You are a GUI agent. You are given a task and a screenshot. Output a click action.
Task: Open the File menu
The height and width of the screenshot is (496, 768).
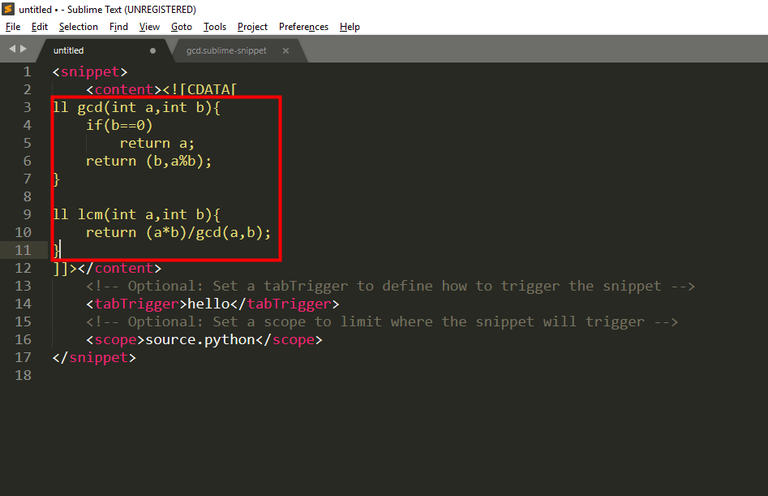tap(13, 27)
